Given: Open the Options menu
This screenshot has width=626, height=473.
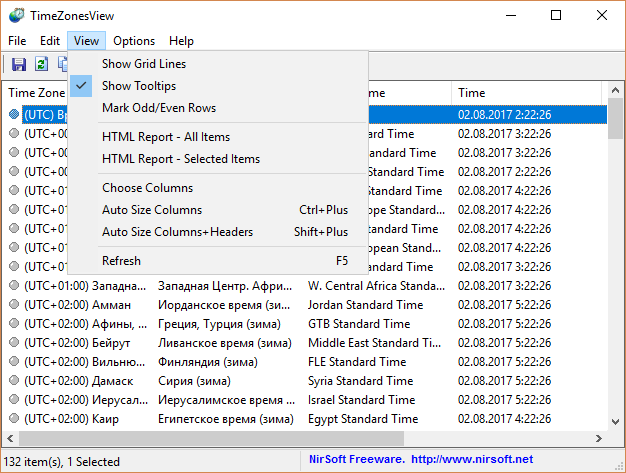Looking at the screenshot, I should pos(134,41).
